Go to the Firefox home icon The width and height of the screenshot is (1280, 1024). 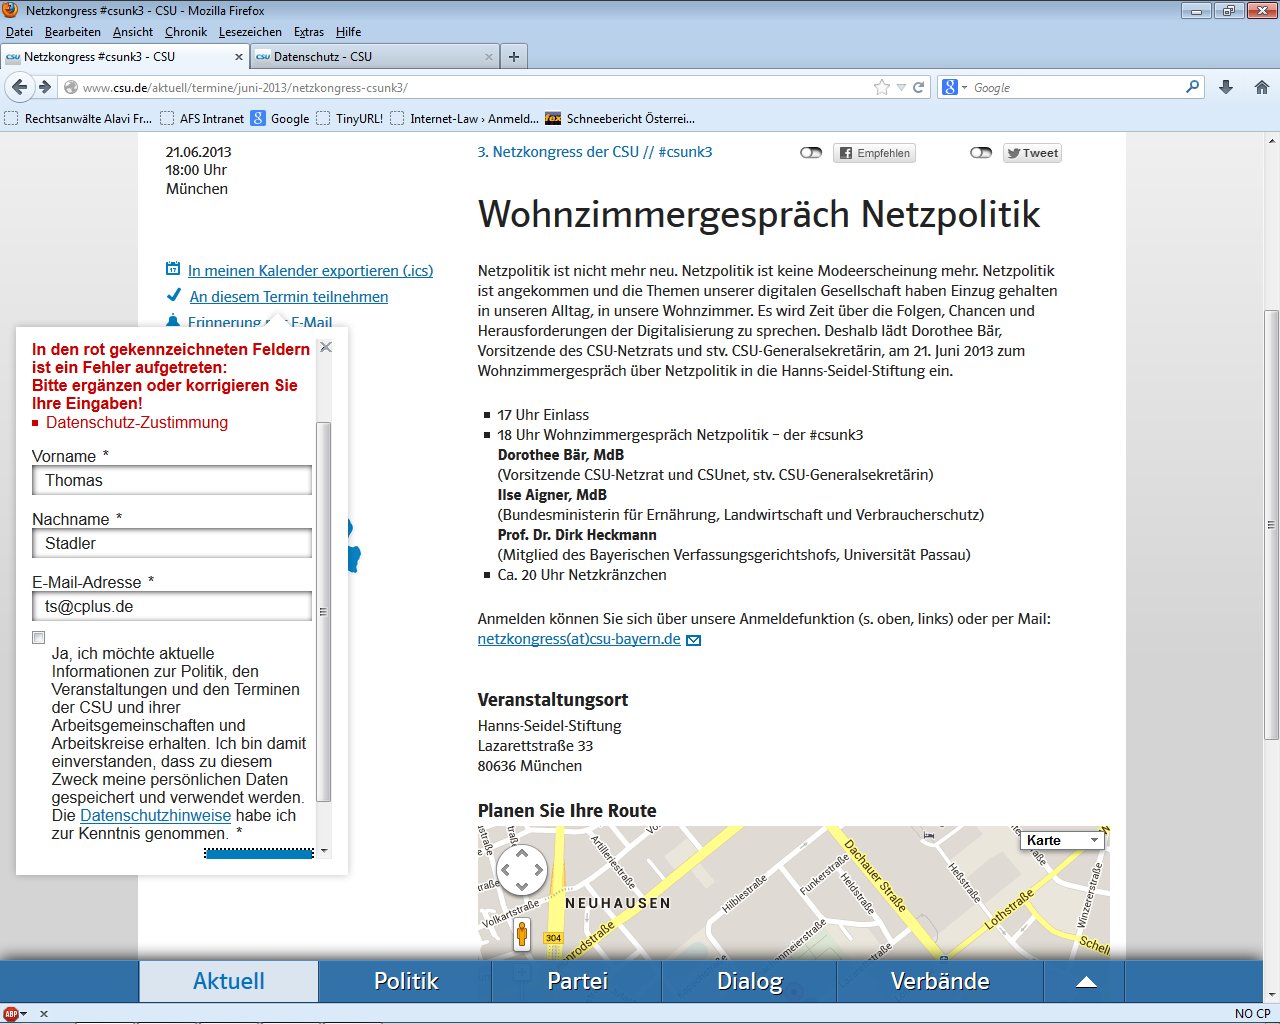click(1261, 87)
